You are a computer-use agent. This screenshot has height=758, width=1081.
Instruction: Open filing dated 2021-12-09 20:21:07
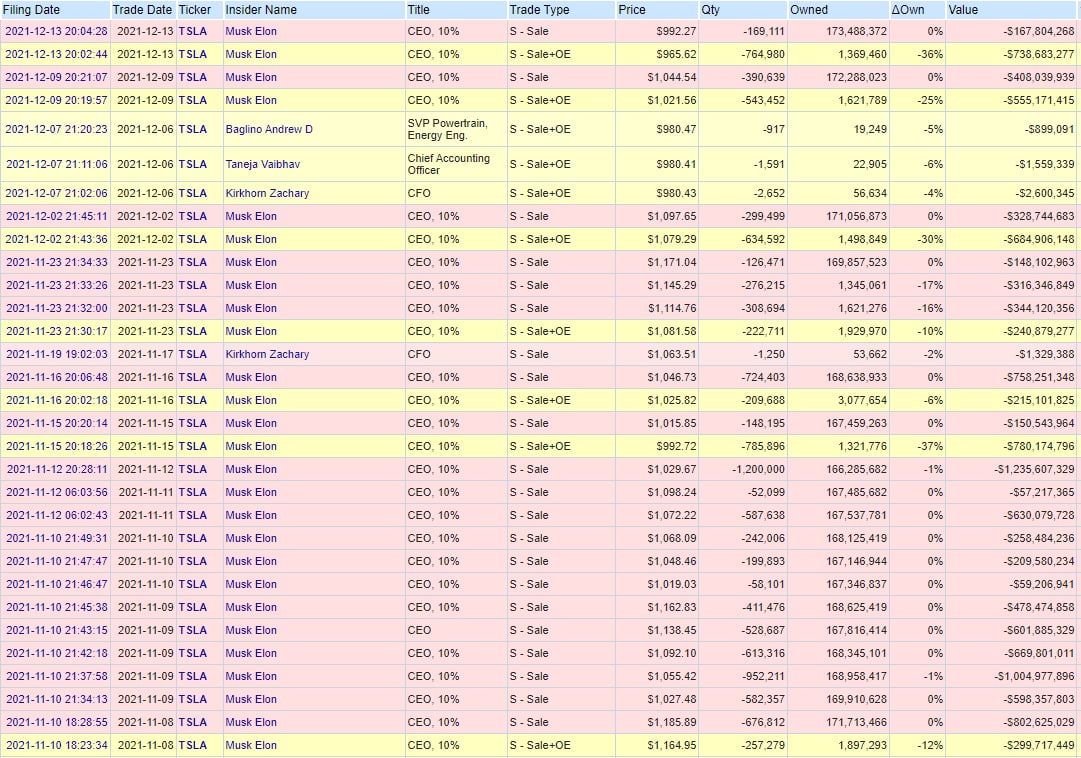click(x=57, y=77)
